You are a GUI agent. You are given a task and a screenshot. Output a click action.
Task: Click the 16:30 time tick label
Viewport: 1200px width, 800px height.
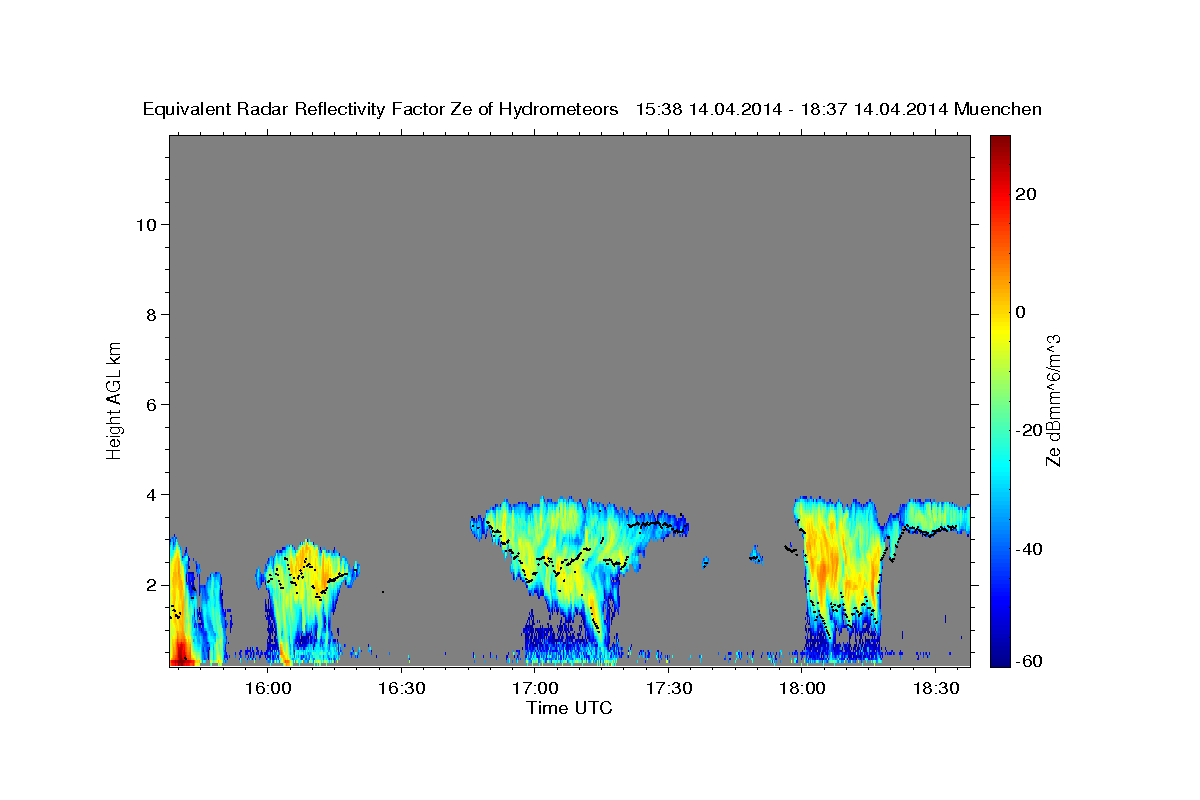point(402,689)
